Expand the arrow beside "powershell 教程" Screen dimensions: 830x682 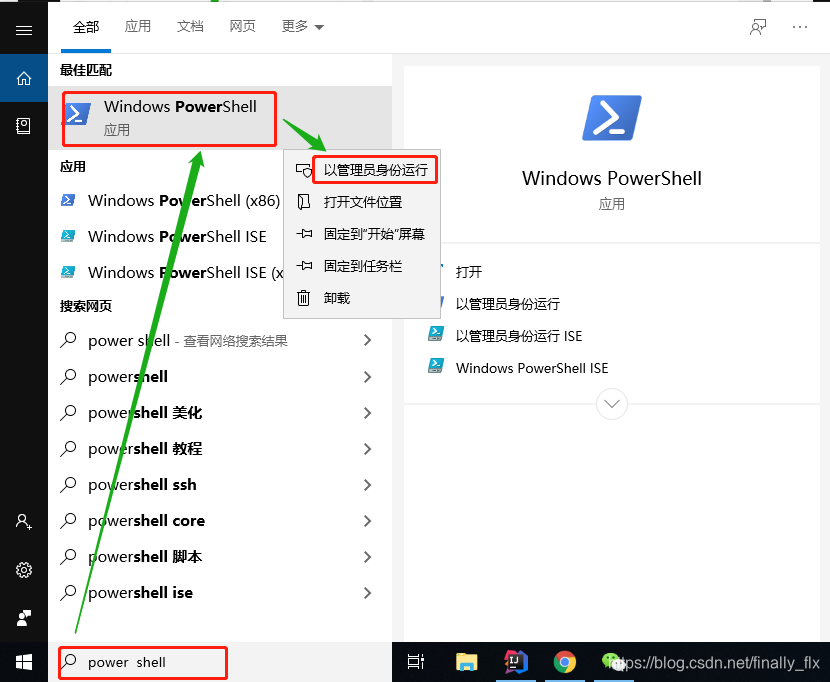[367, 448]
